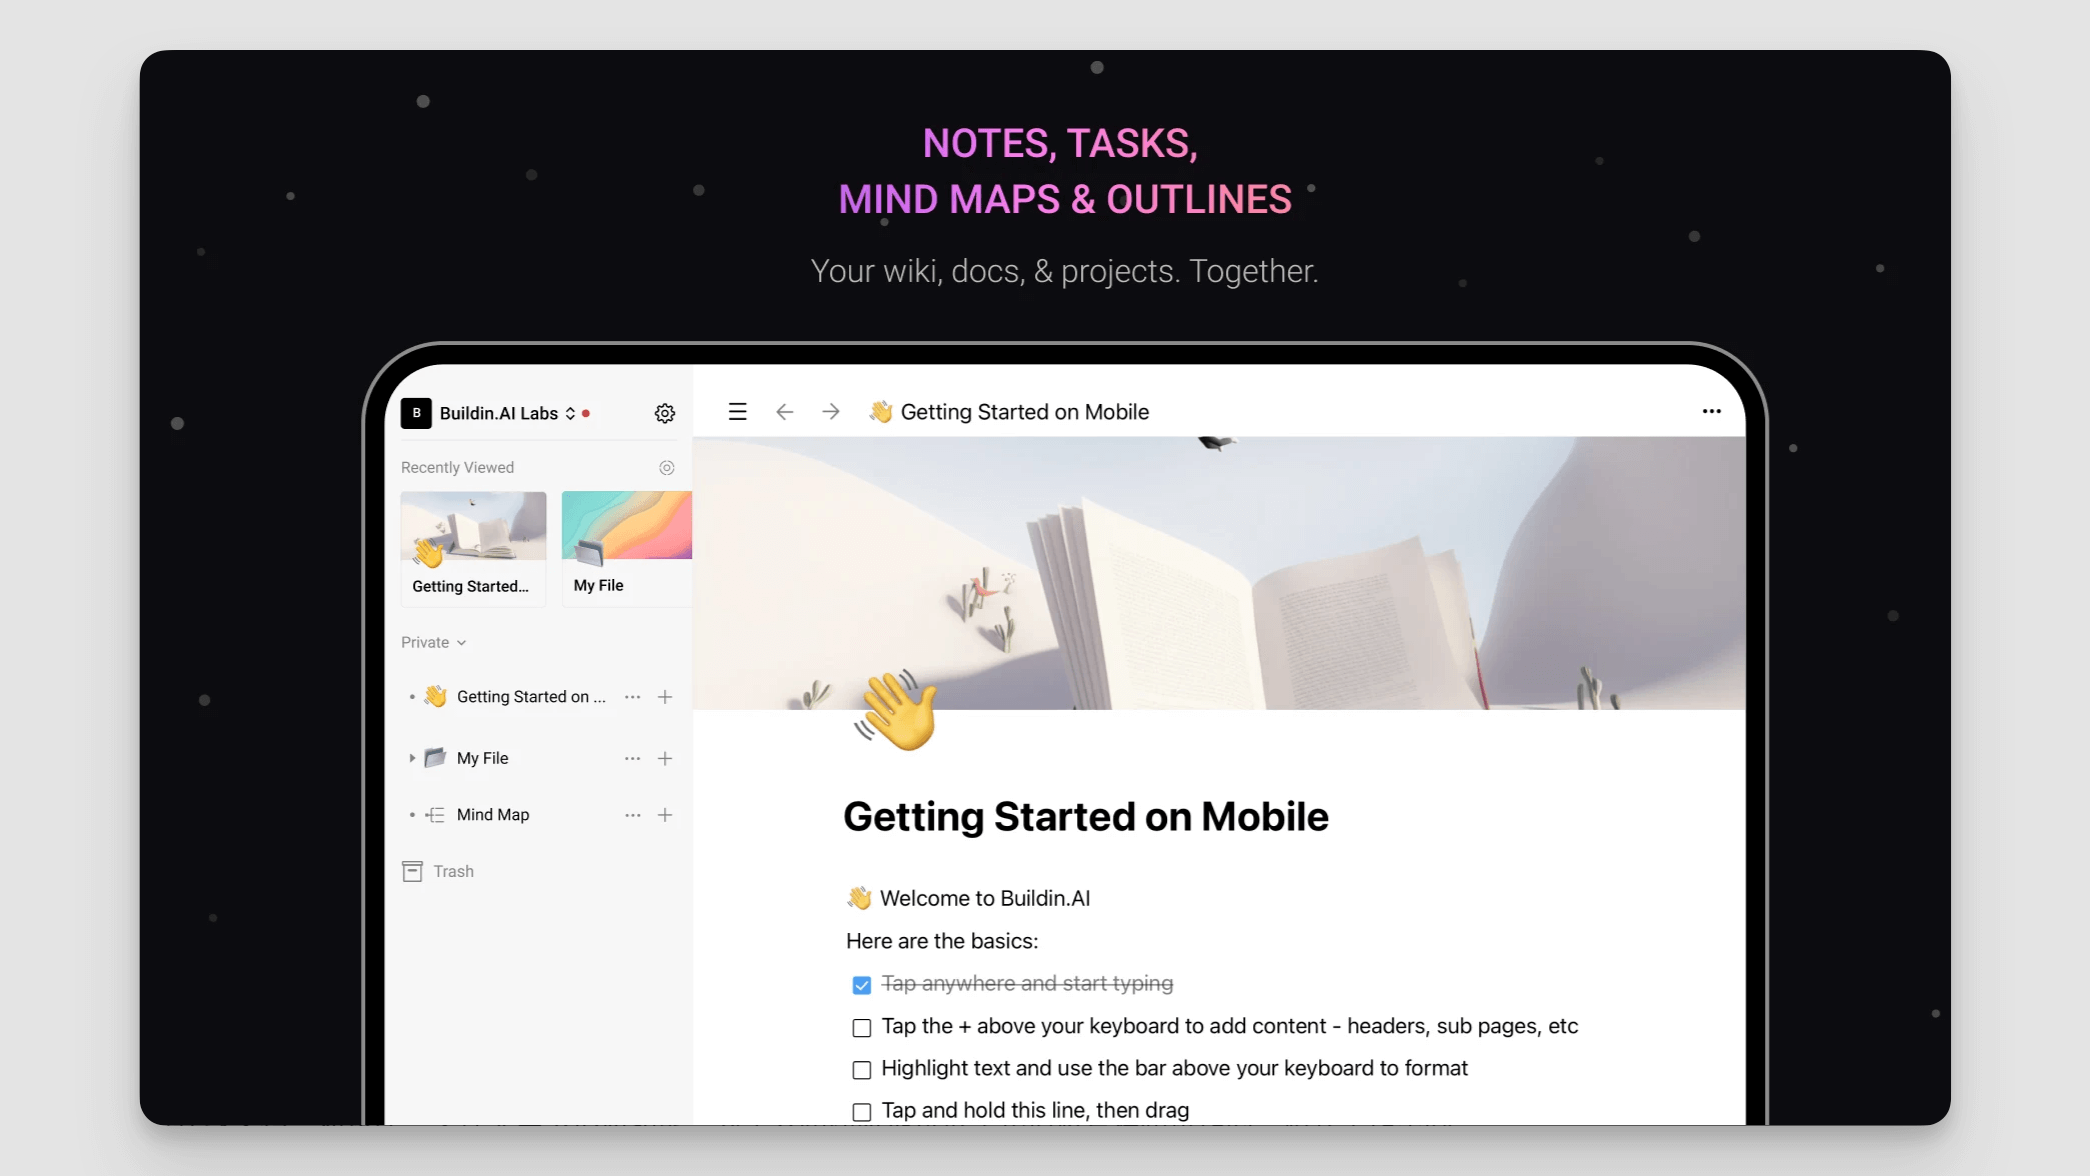Open the Trash
This screenshot has height=1176, width=2090.
(x=452, y=872)
